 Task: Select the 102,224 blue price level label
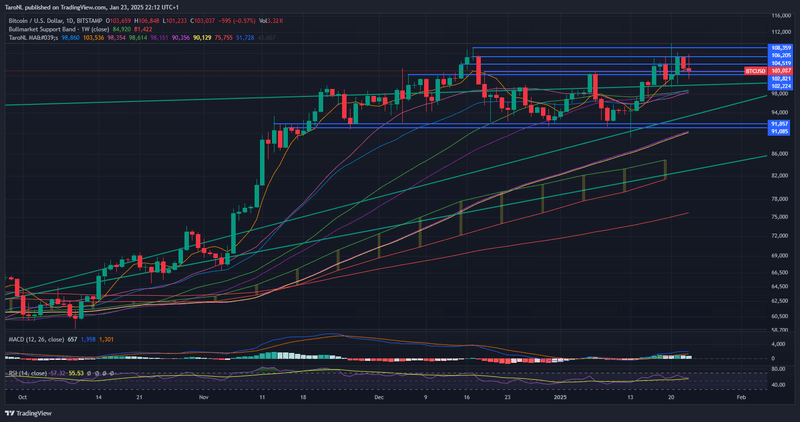pyautogui.click(x=781, y=87)
